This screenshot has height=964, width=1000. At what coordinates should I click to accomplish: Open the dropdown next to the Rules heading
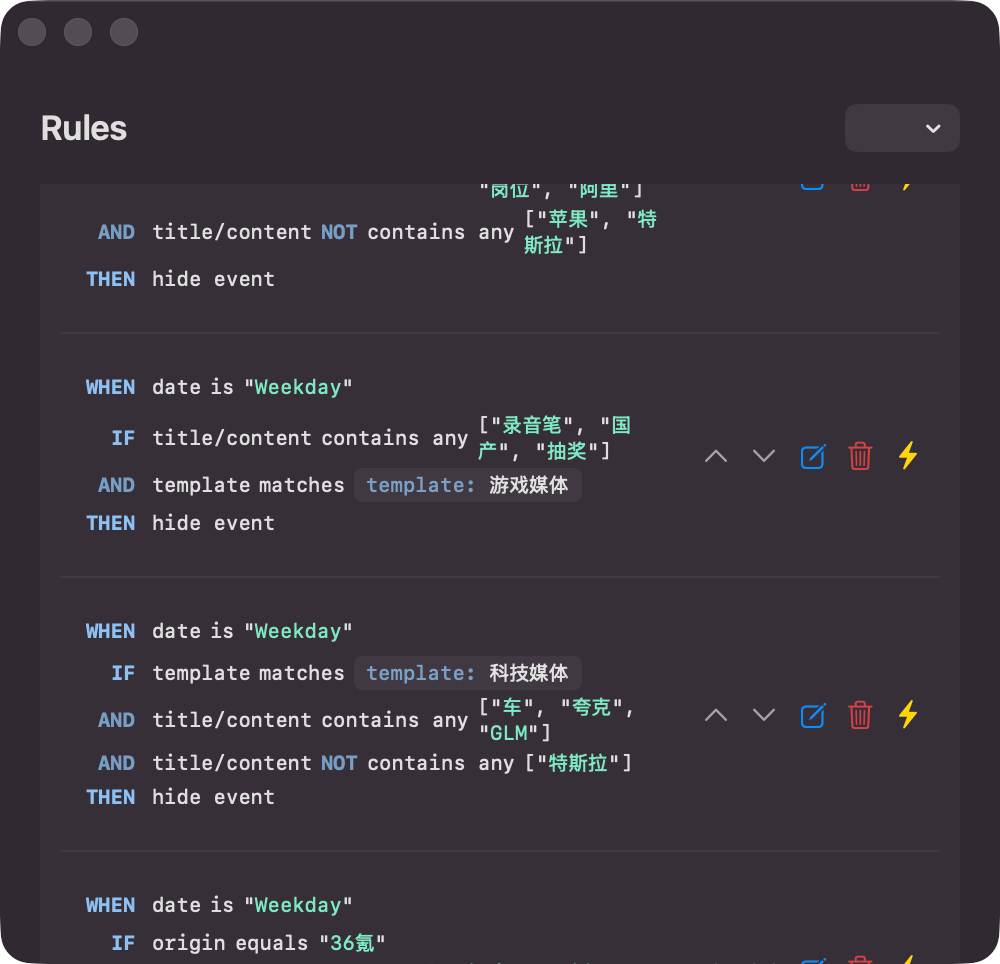(x=902, y=128)
